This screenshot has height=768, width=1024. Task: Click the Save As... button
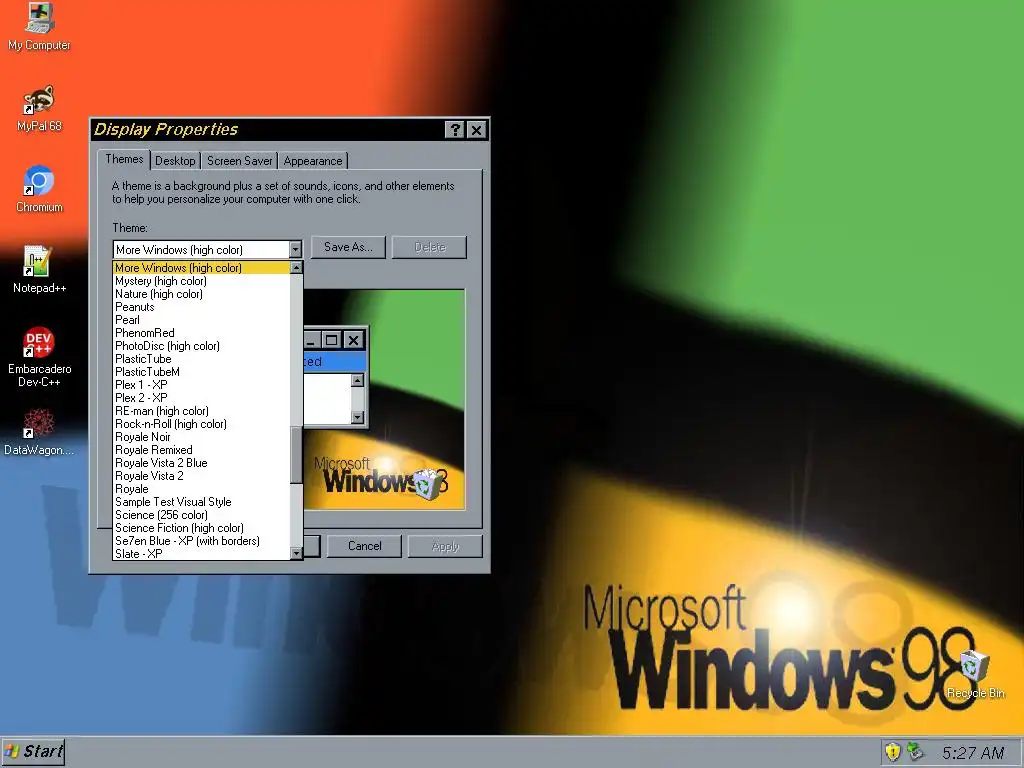(x=348, y=247)
